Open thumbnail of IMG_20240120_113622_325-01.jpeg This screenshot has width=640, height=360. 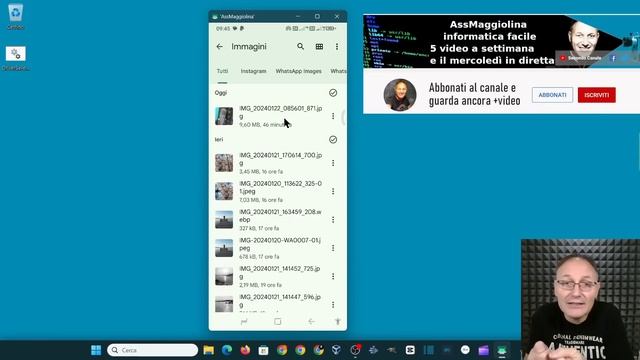tap(224, 191)
